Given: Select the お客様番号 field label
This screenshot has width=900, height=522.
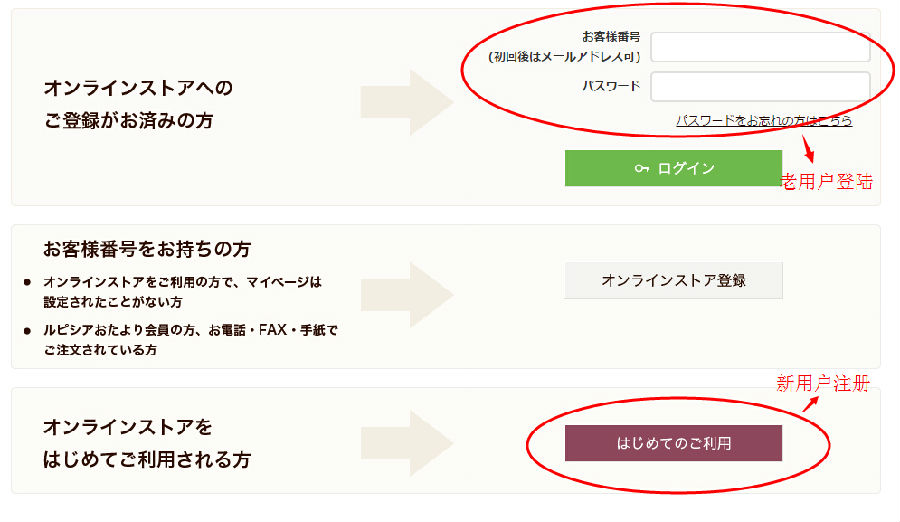Looking at the screenshot, I should tap(610, 37).
